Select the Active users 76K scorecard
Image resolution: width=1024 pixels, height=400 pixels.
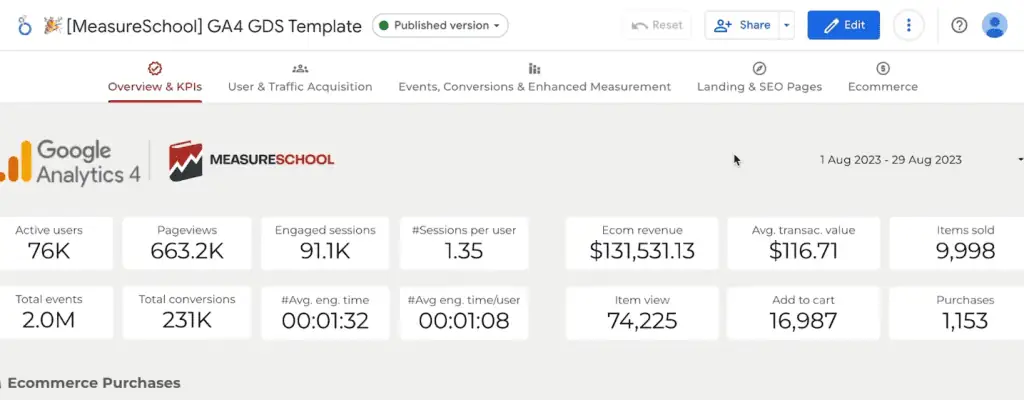tap(56, 243)
